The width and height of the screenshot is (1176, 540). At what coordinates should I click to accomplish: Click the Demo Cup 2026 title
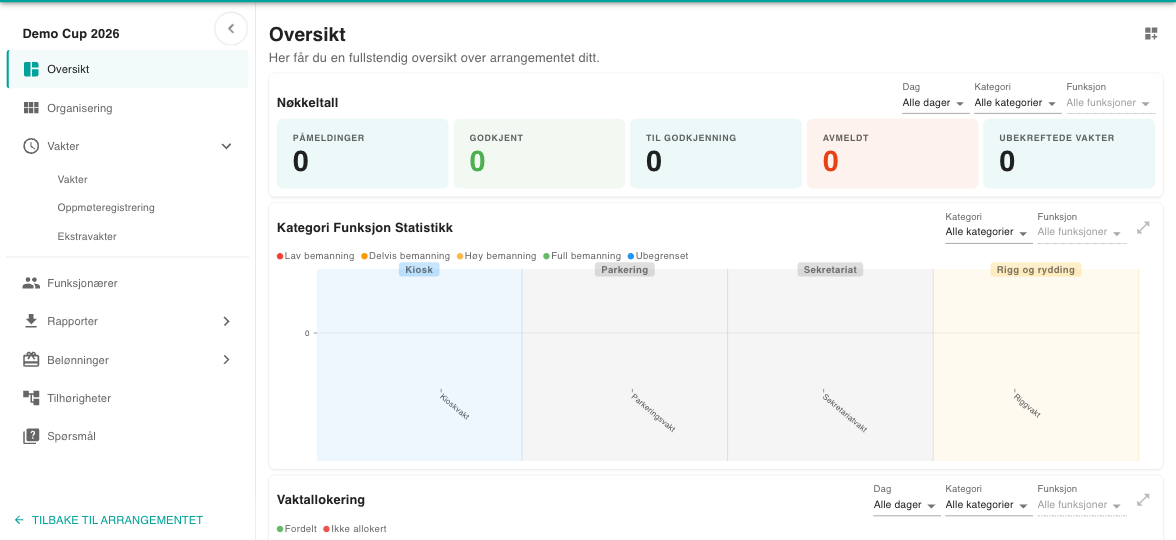(71, 34)
